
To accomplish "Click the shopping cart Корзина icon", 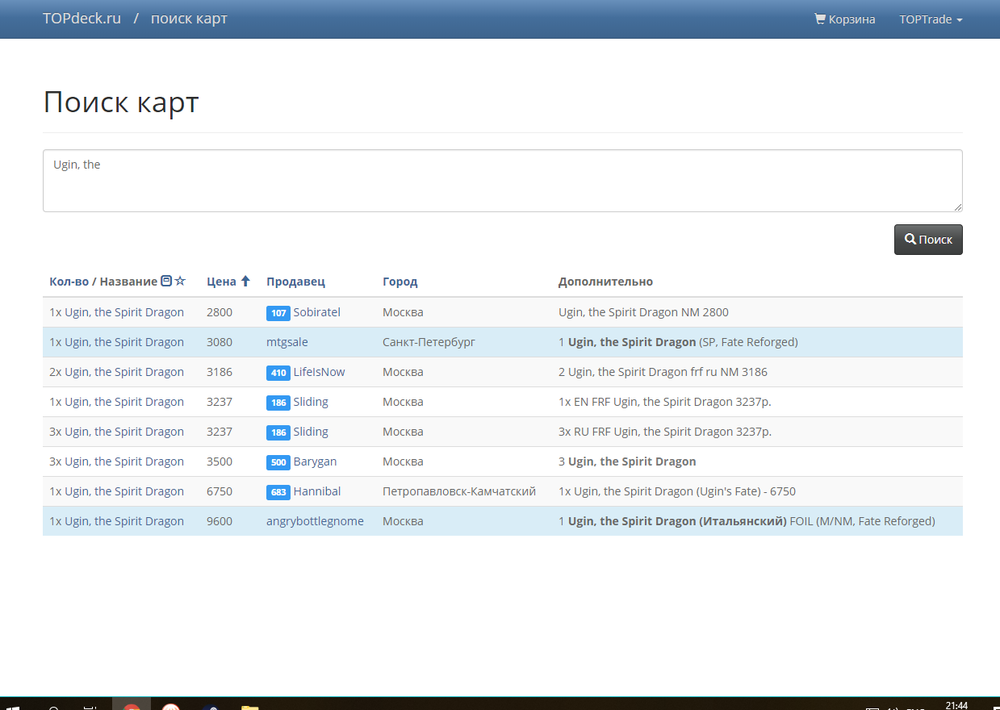I will pyautogui.click(x=820, y=19).
